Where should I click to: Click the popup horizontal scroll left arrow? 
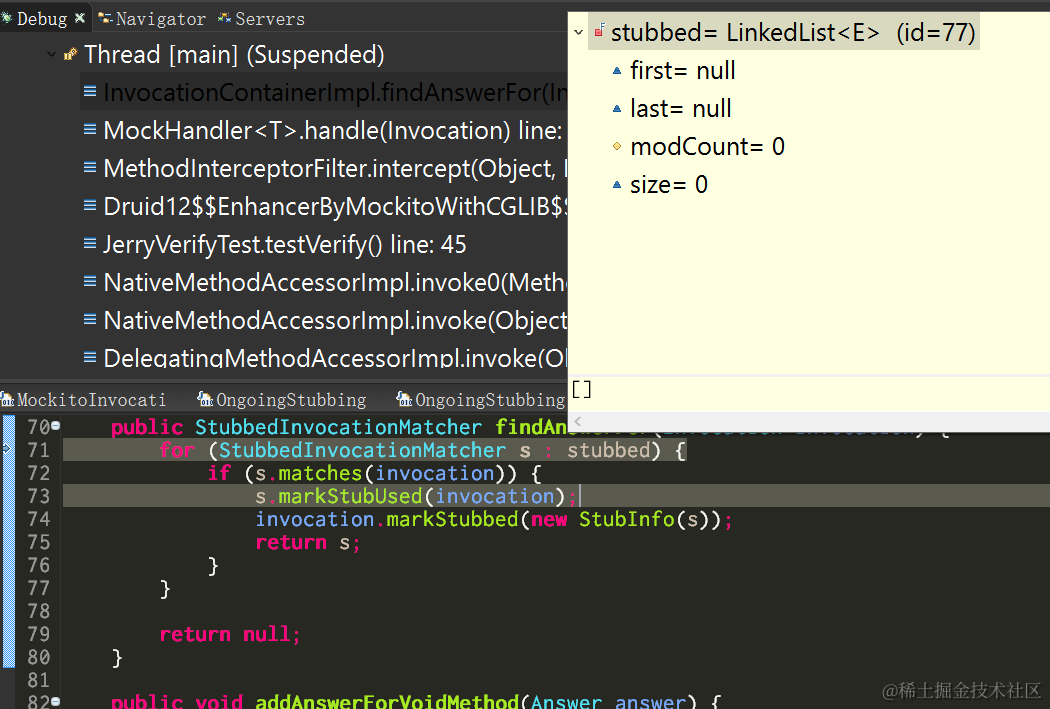(578, 421)
